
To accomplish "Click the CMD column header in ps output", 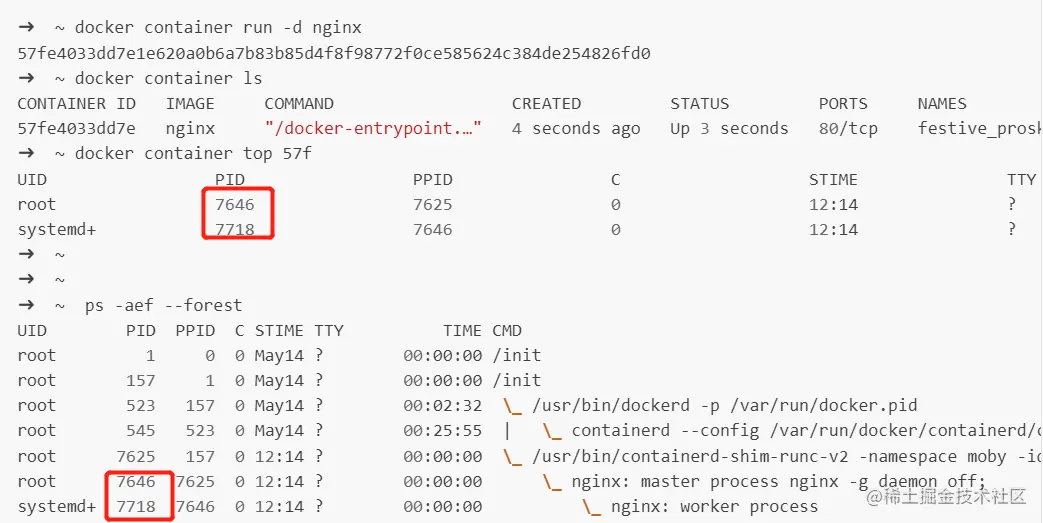I will pyautogui.click(x=507, y=330).
